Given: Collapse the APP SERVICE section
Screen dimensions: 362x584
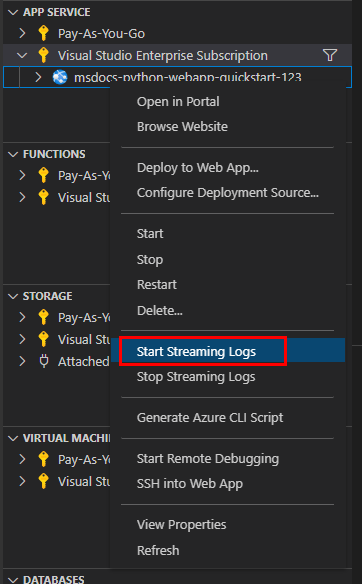Looking at the screenshot, I should tap(13, 12).
